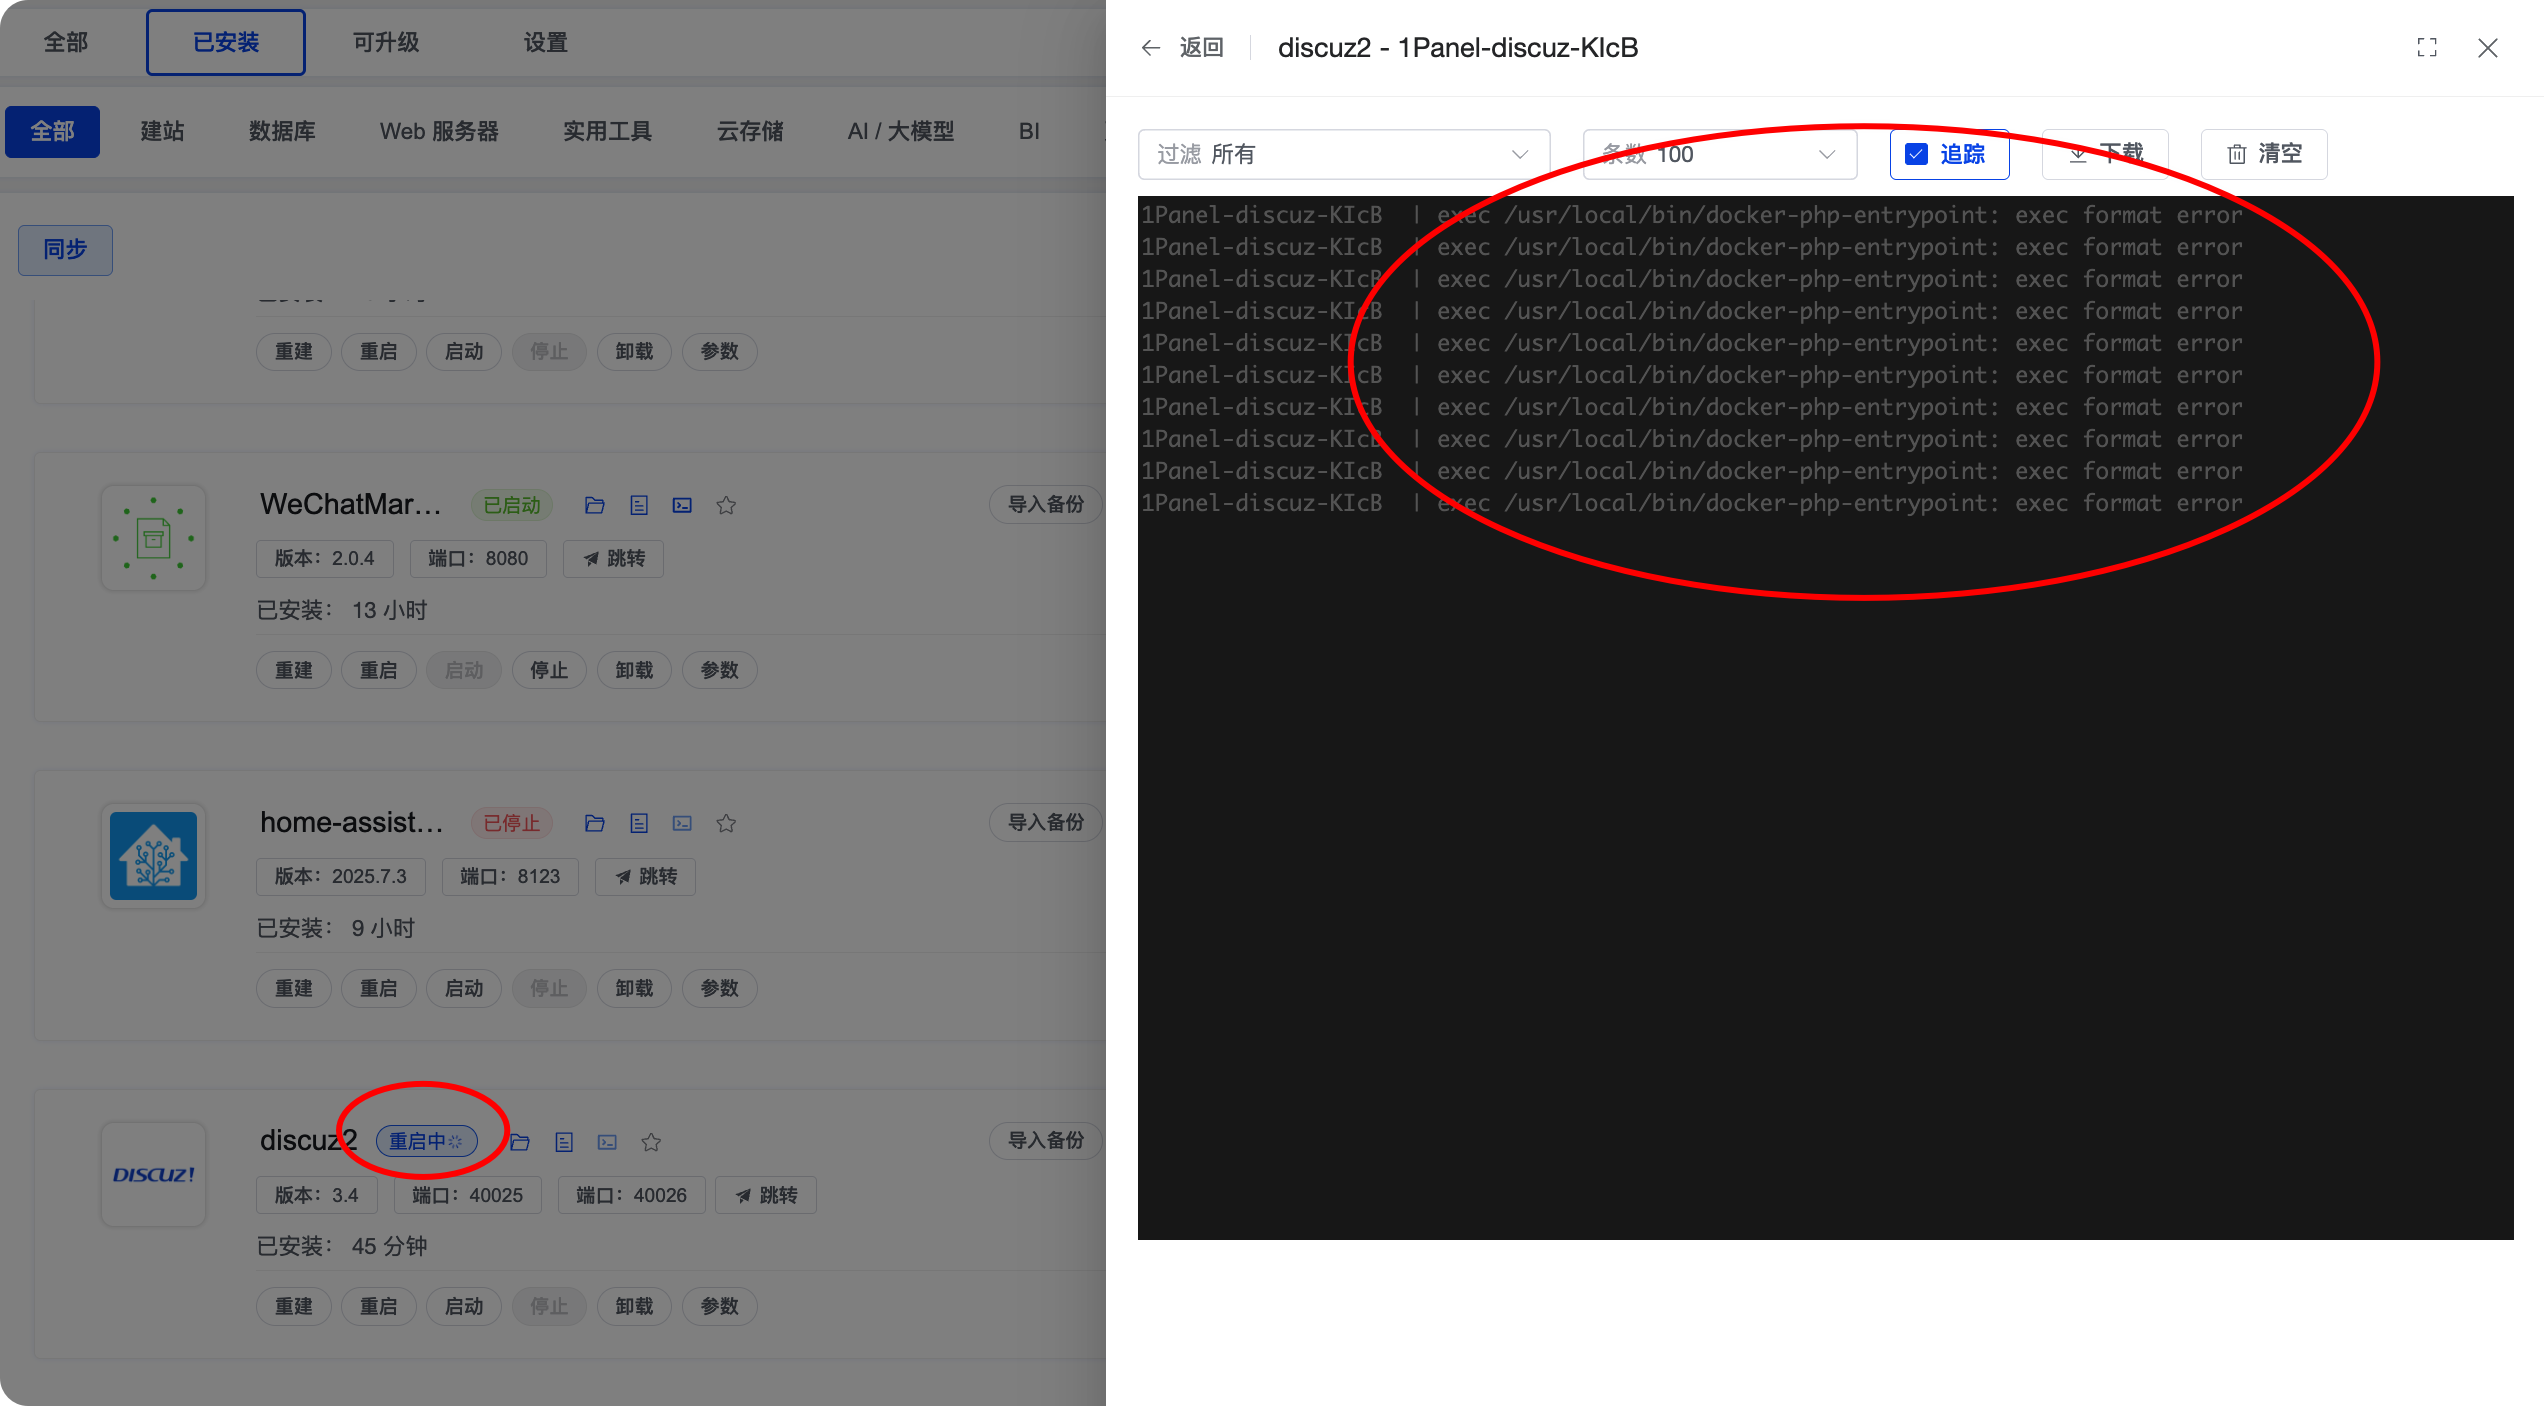The image size is (2544, 1406).
Task: Click 重启 for discuz2
Action: point(379,1306)
